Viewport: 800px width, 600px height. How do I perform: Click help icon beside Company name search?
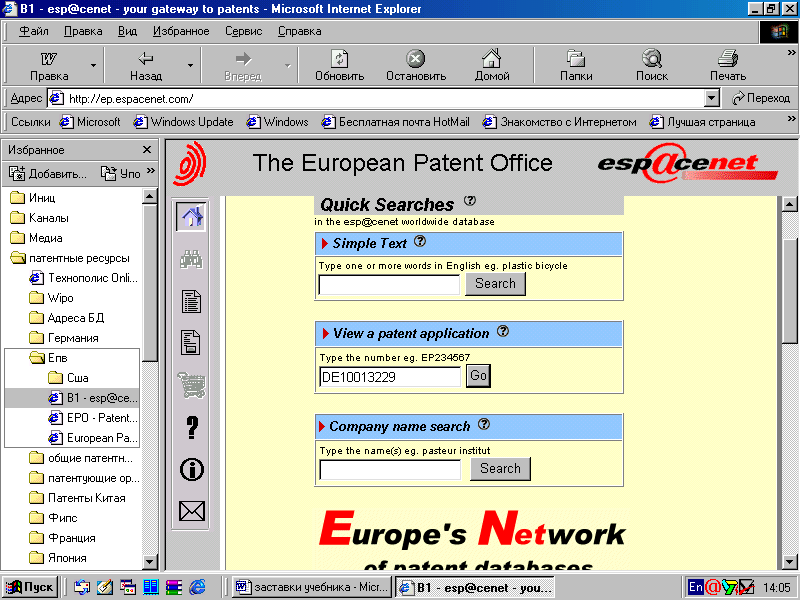tap(484, 424)
